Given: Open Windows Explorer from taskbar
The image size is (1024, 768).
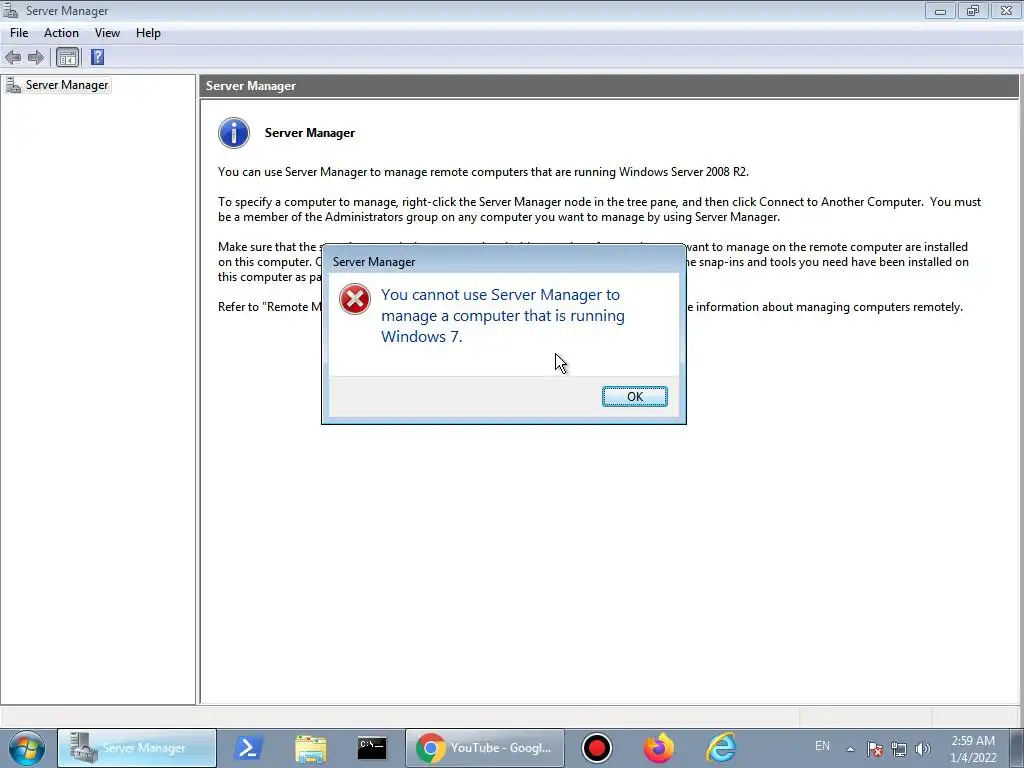Looking at the screenshot, I should [x=310, y=748].
